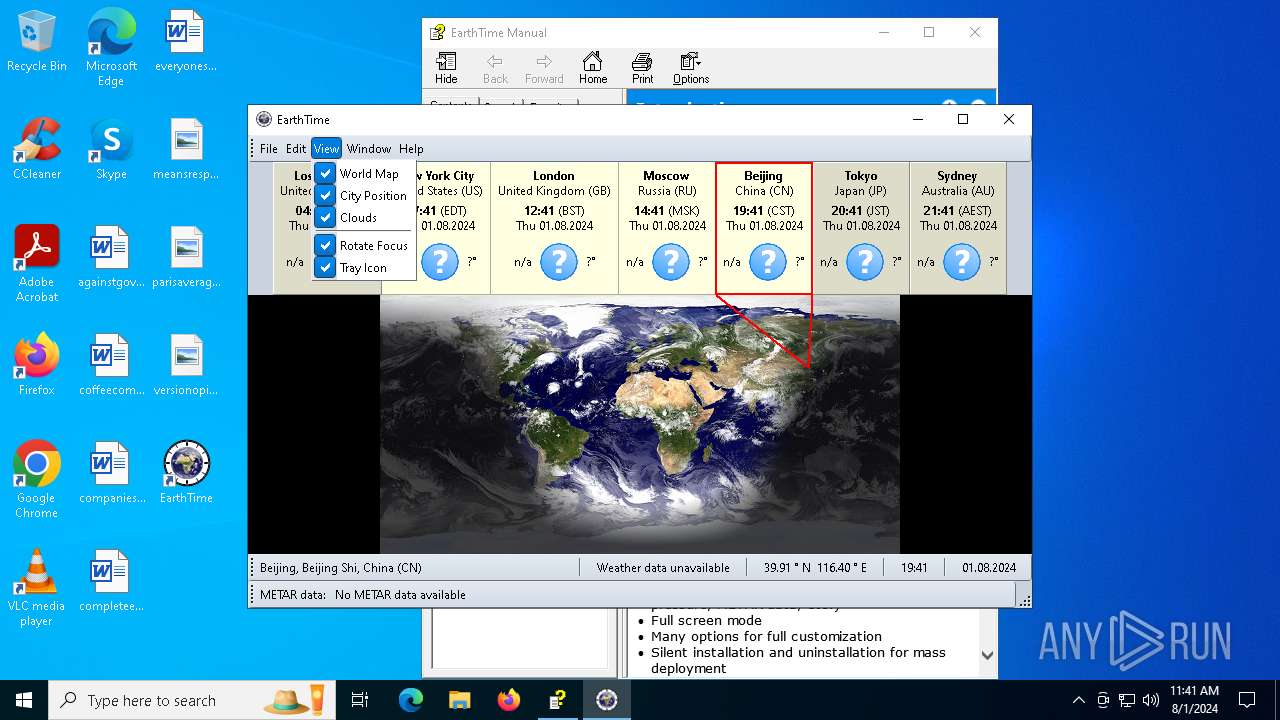Show hidden system tray icons

coord(1078,700)
